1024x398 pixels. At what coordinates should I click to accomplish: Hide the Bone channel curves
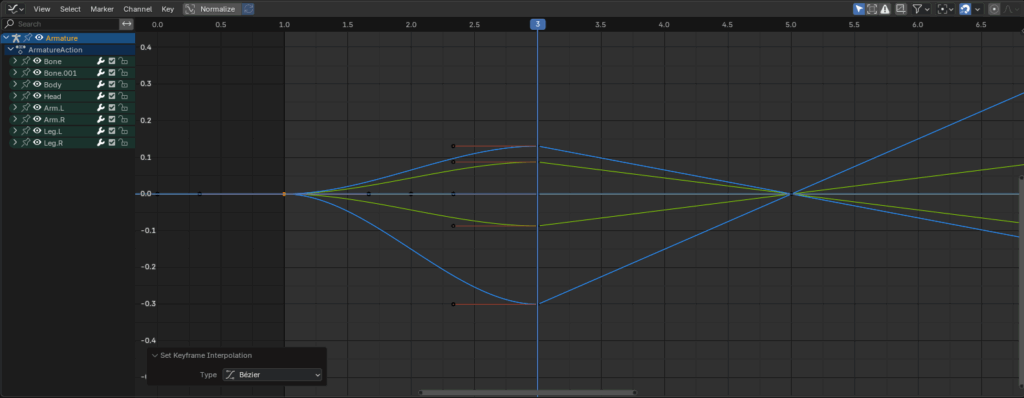pyautogui.click(x=37, y=61)
